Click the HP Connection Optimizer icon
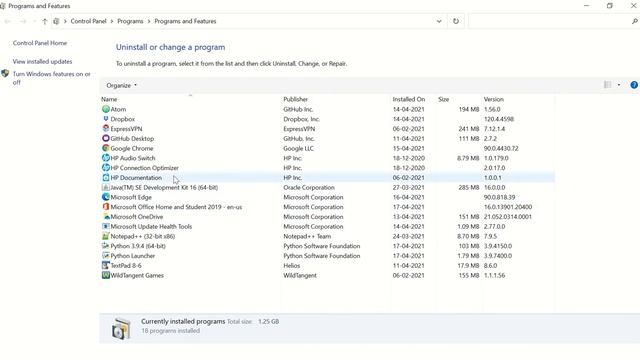Image resolution: width=640 pixels, height=360 pixels. (106, 168)
